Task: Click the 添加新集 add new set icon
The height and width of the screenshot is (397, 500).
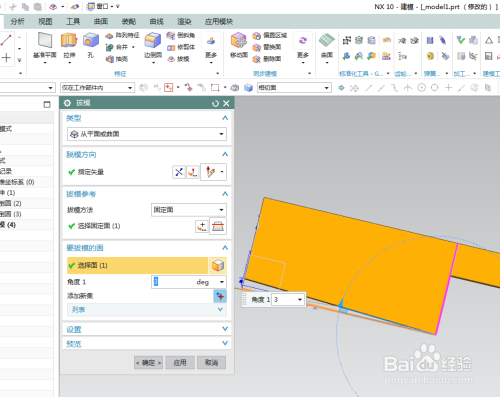Action: click(220, 296)
